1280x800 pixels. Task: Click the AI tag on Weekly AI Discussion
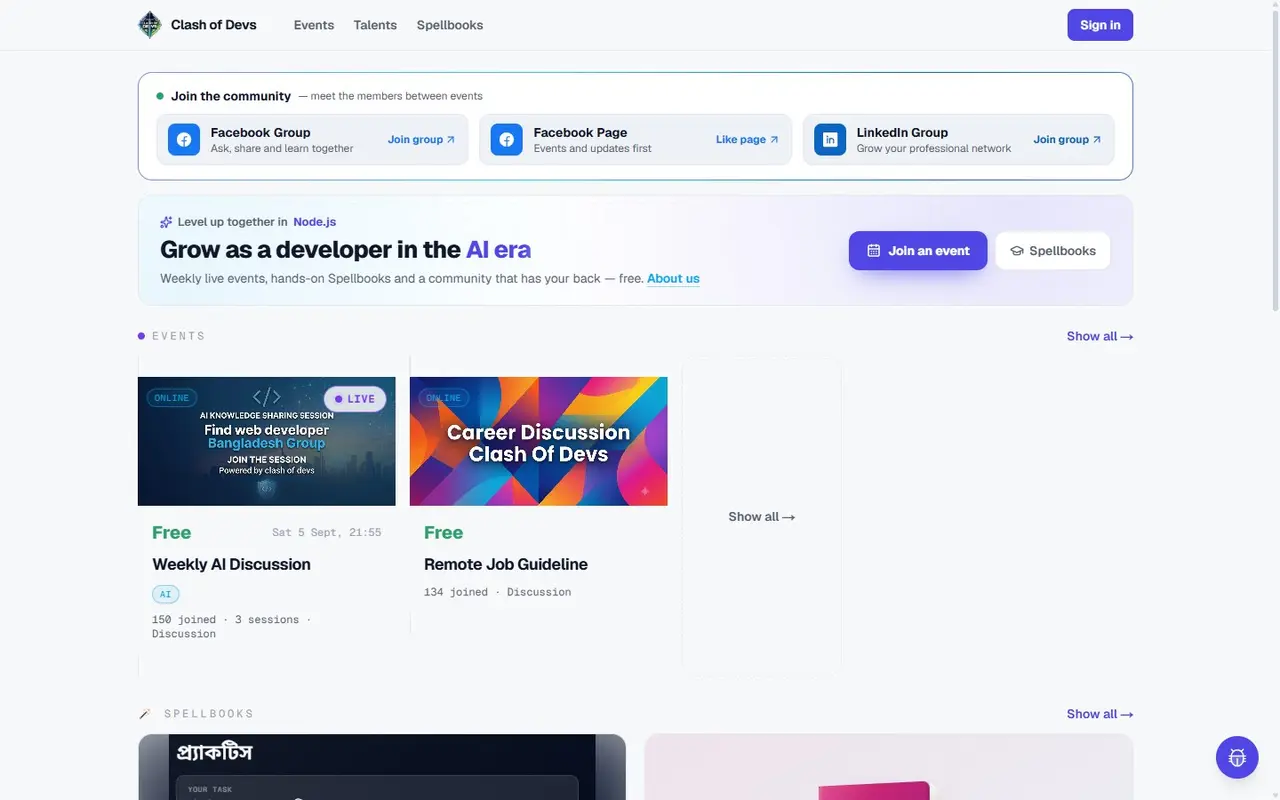166,594
